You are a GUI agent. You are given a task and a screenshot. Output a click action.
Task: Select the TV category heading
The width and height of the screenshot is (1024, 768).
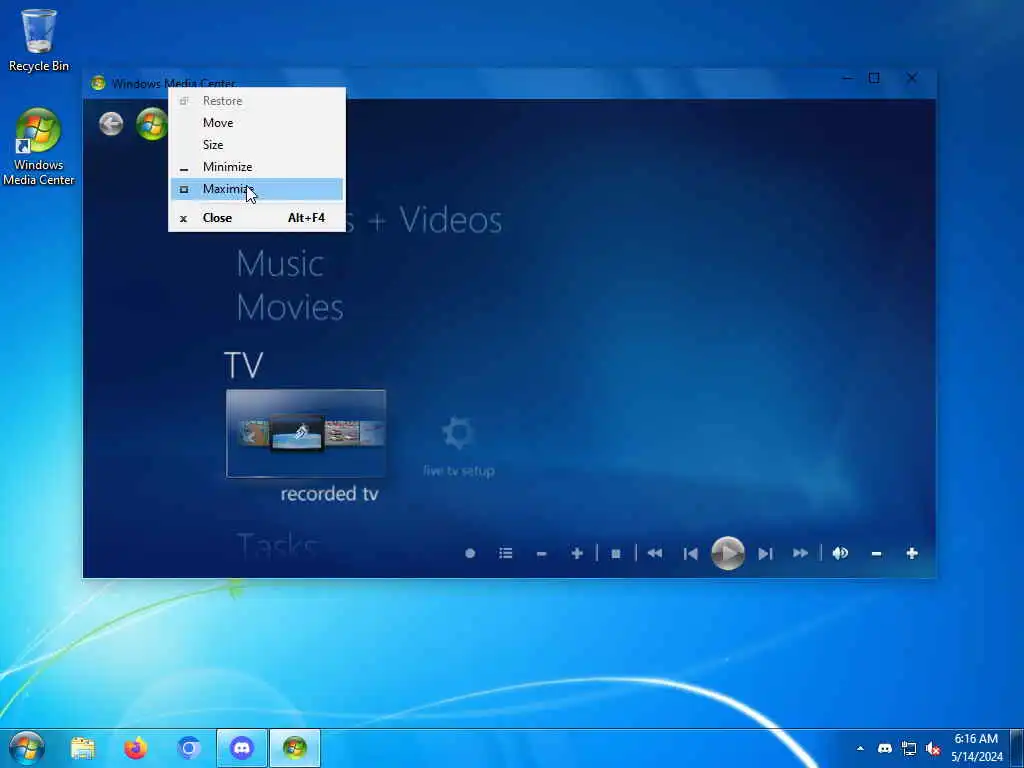coord(244,364)
